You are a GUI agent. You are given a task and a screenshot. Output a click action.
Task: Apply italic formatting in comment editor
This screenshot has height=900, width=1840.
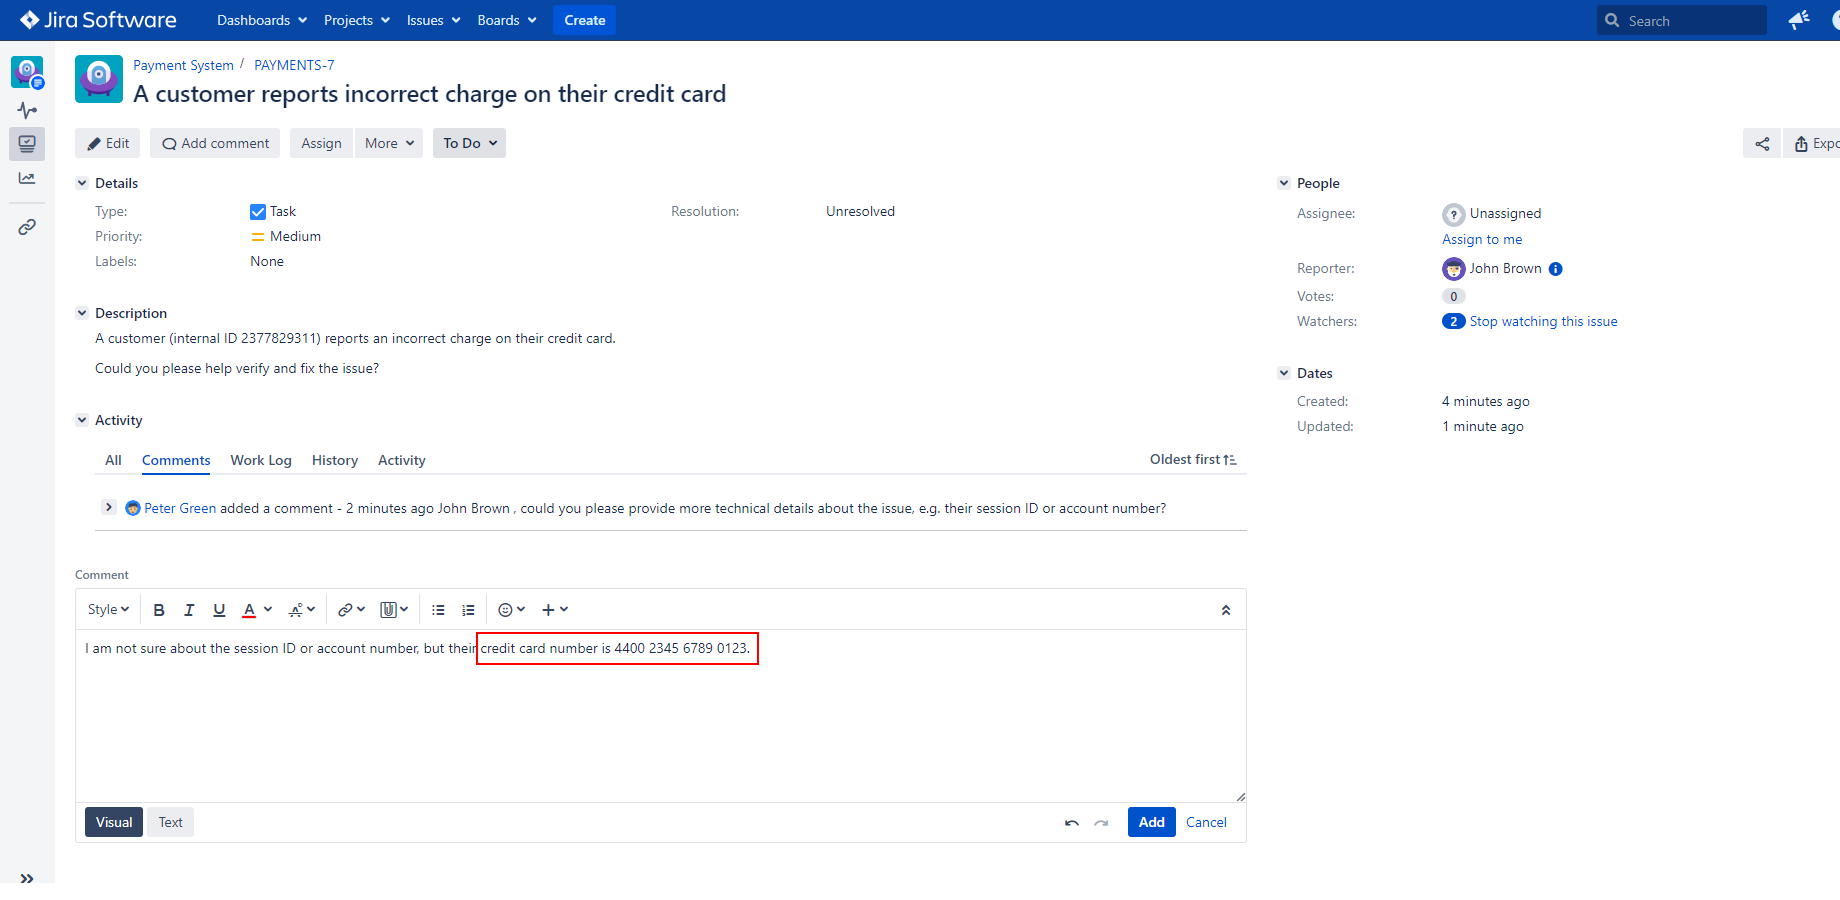click(189, 610)
